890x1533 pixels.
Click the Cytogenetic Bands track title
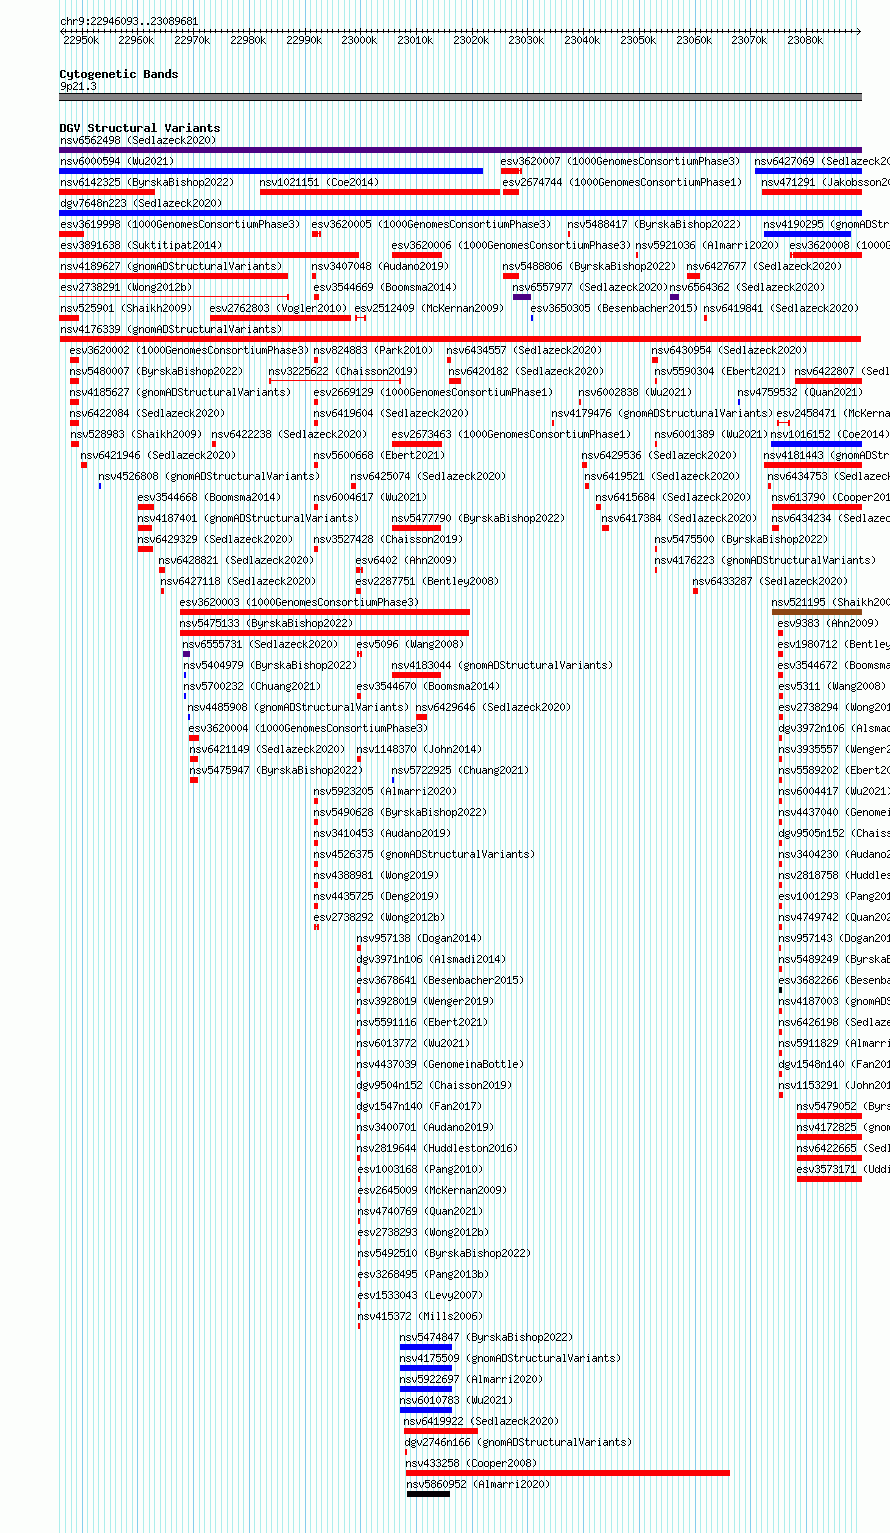(118, 74)
